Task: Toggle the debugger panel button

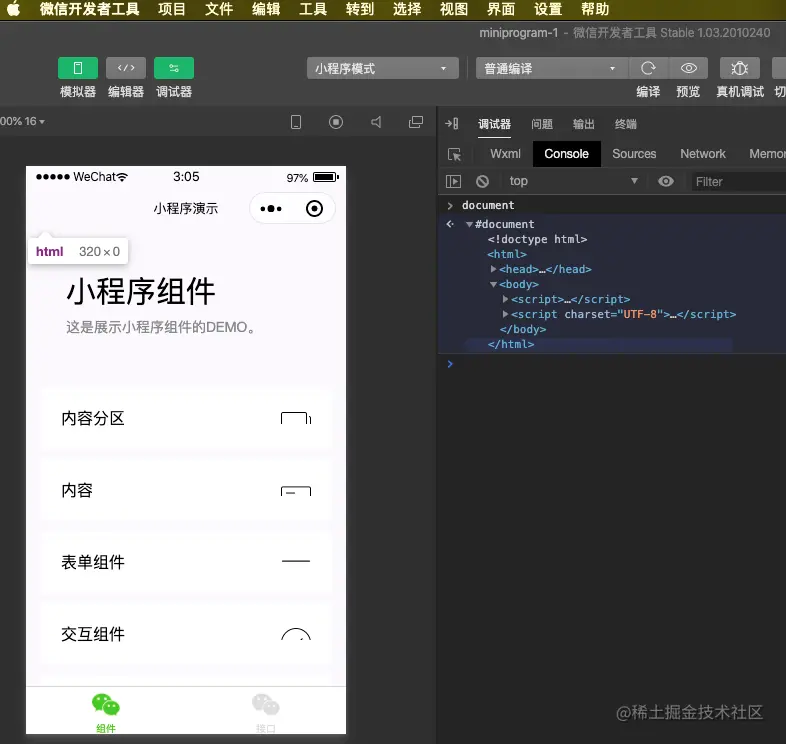Action: tap(174, 68)
